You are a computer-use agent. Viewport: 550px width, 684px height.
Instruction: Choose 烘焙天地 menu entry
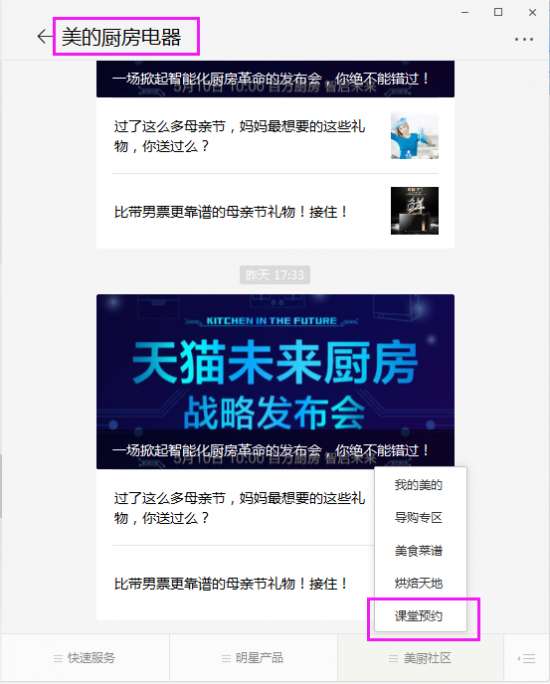point(419,583)
